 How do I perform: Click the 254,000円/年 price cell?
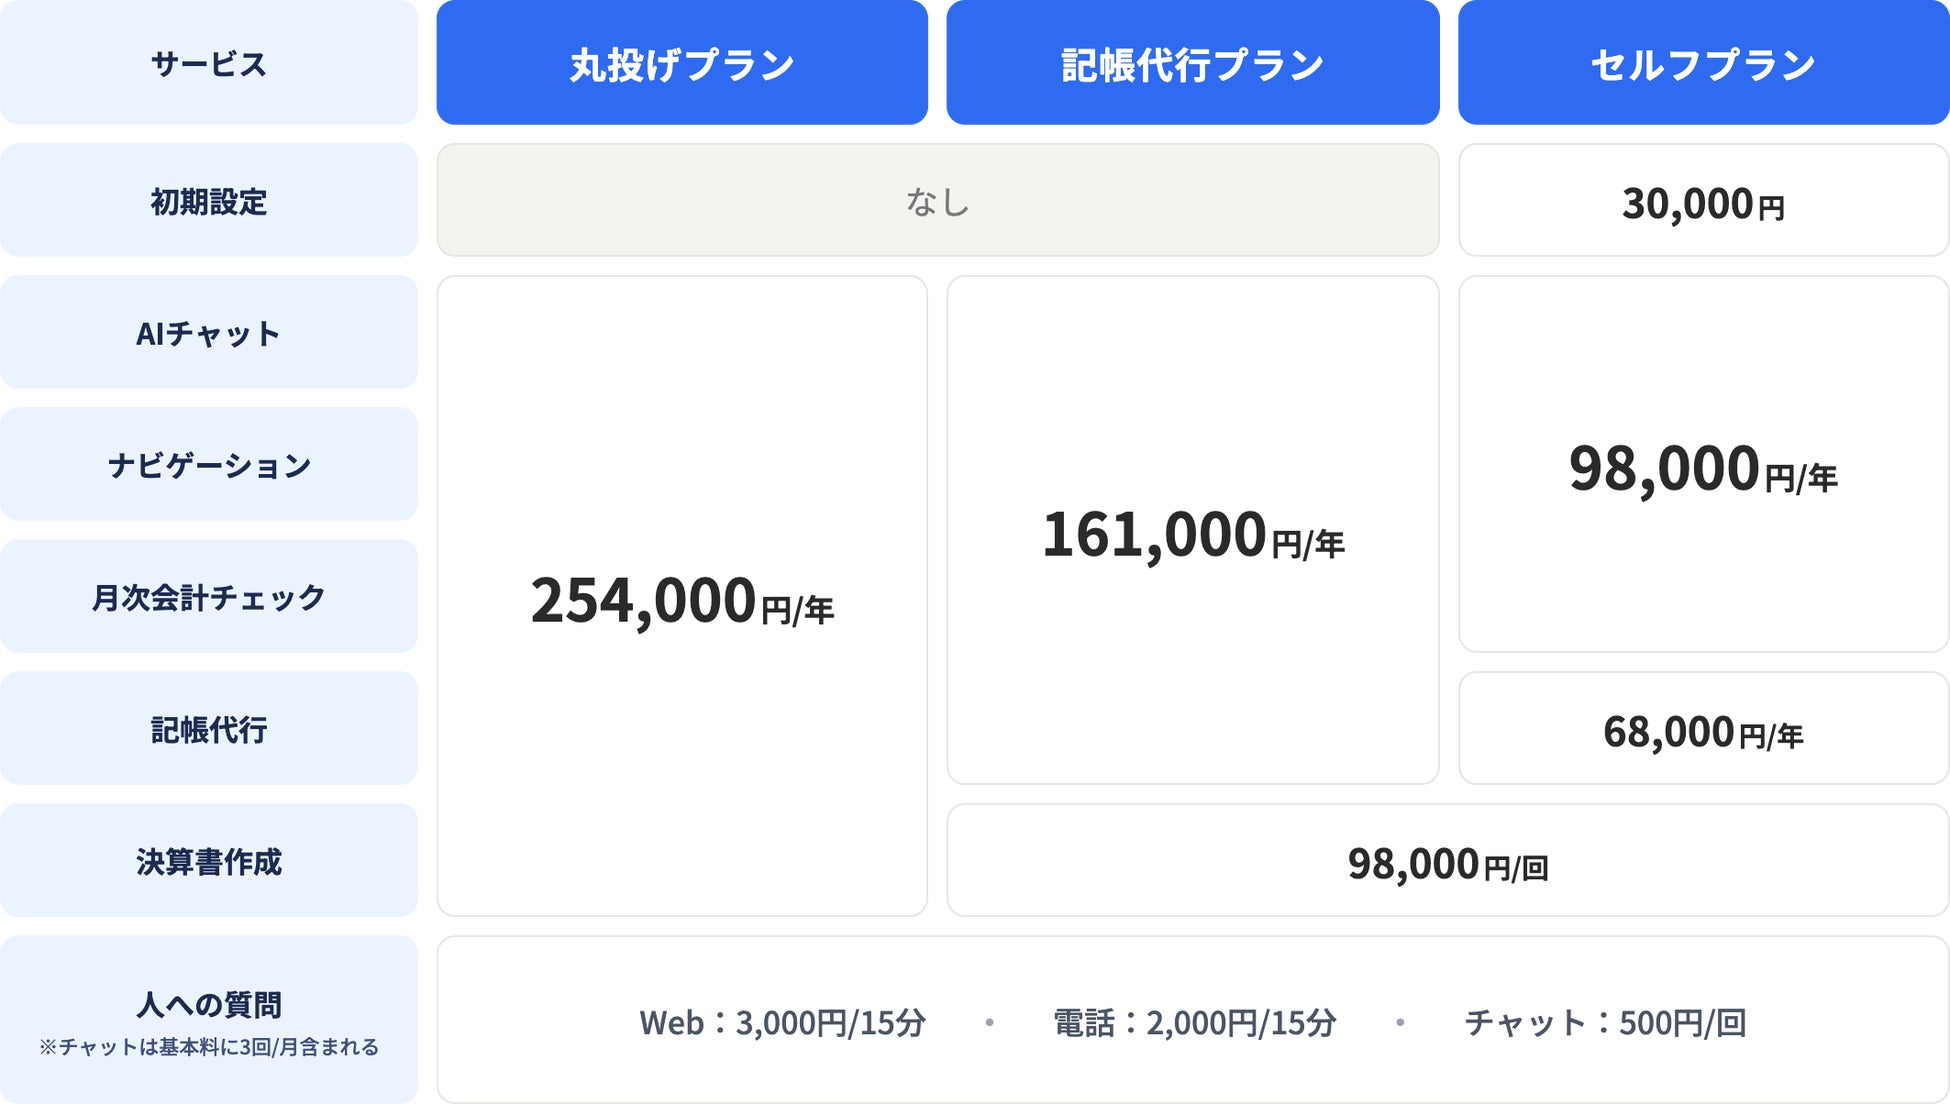pyautogui.click(x=682, y=596)
